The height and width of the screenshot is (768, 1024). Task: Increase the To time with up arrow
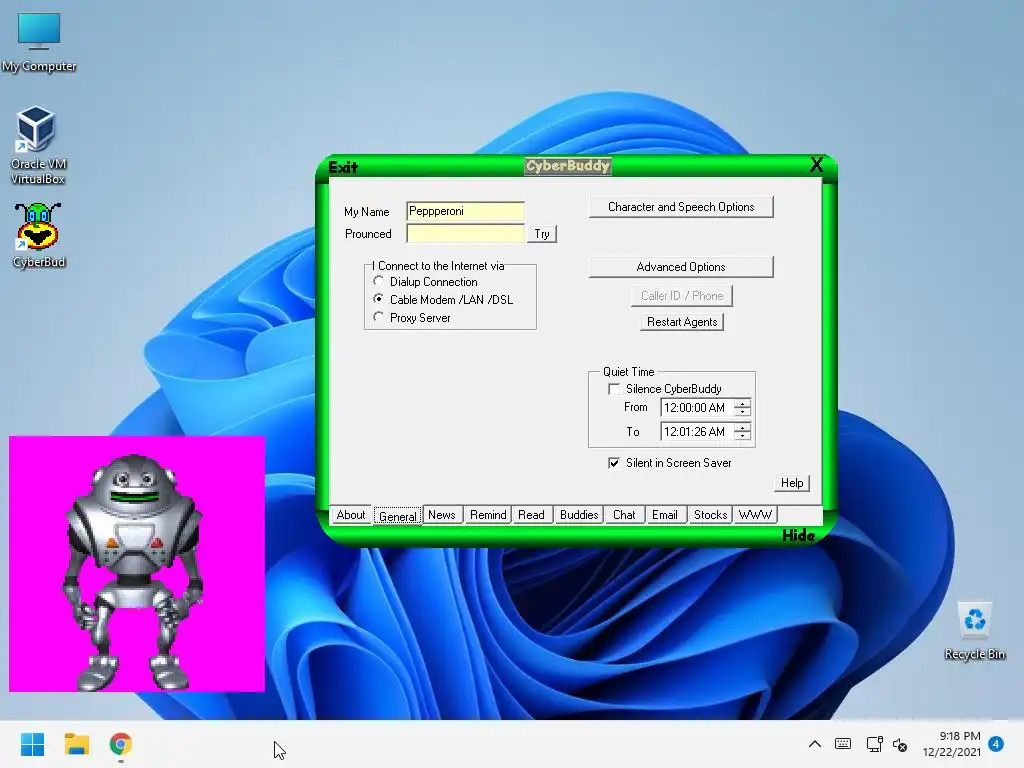(x=743, y=427)
